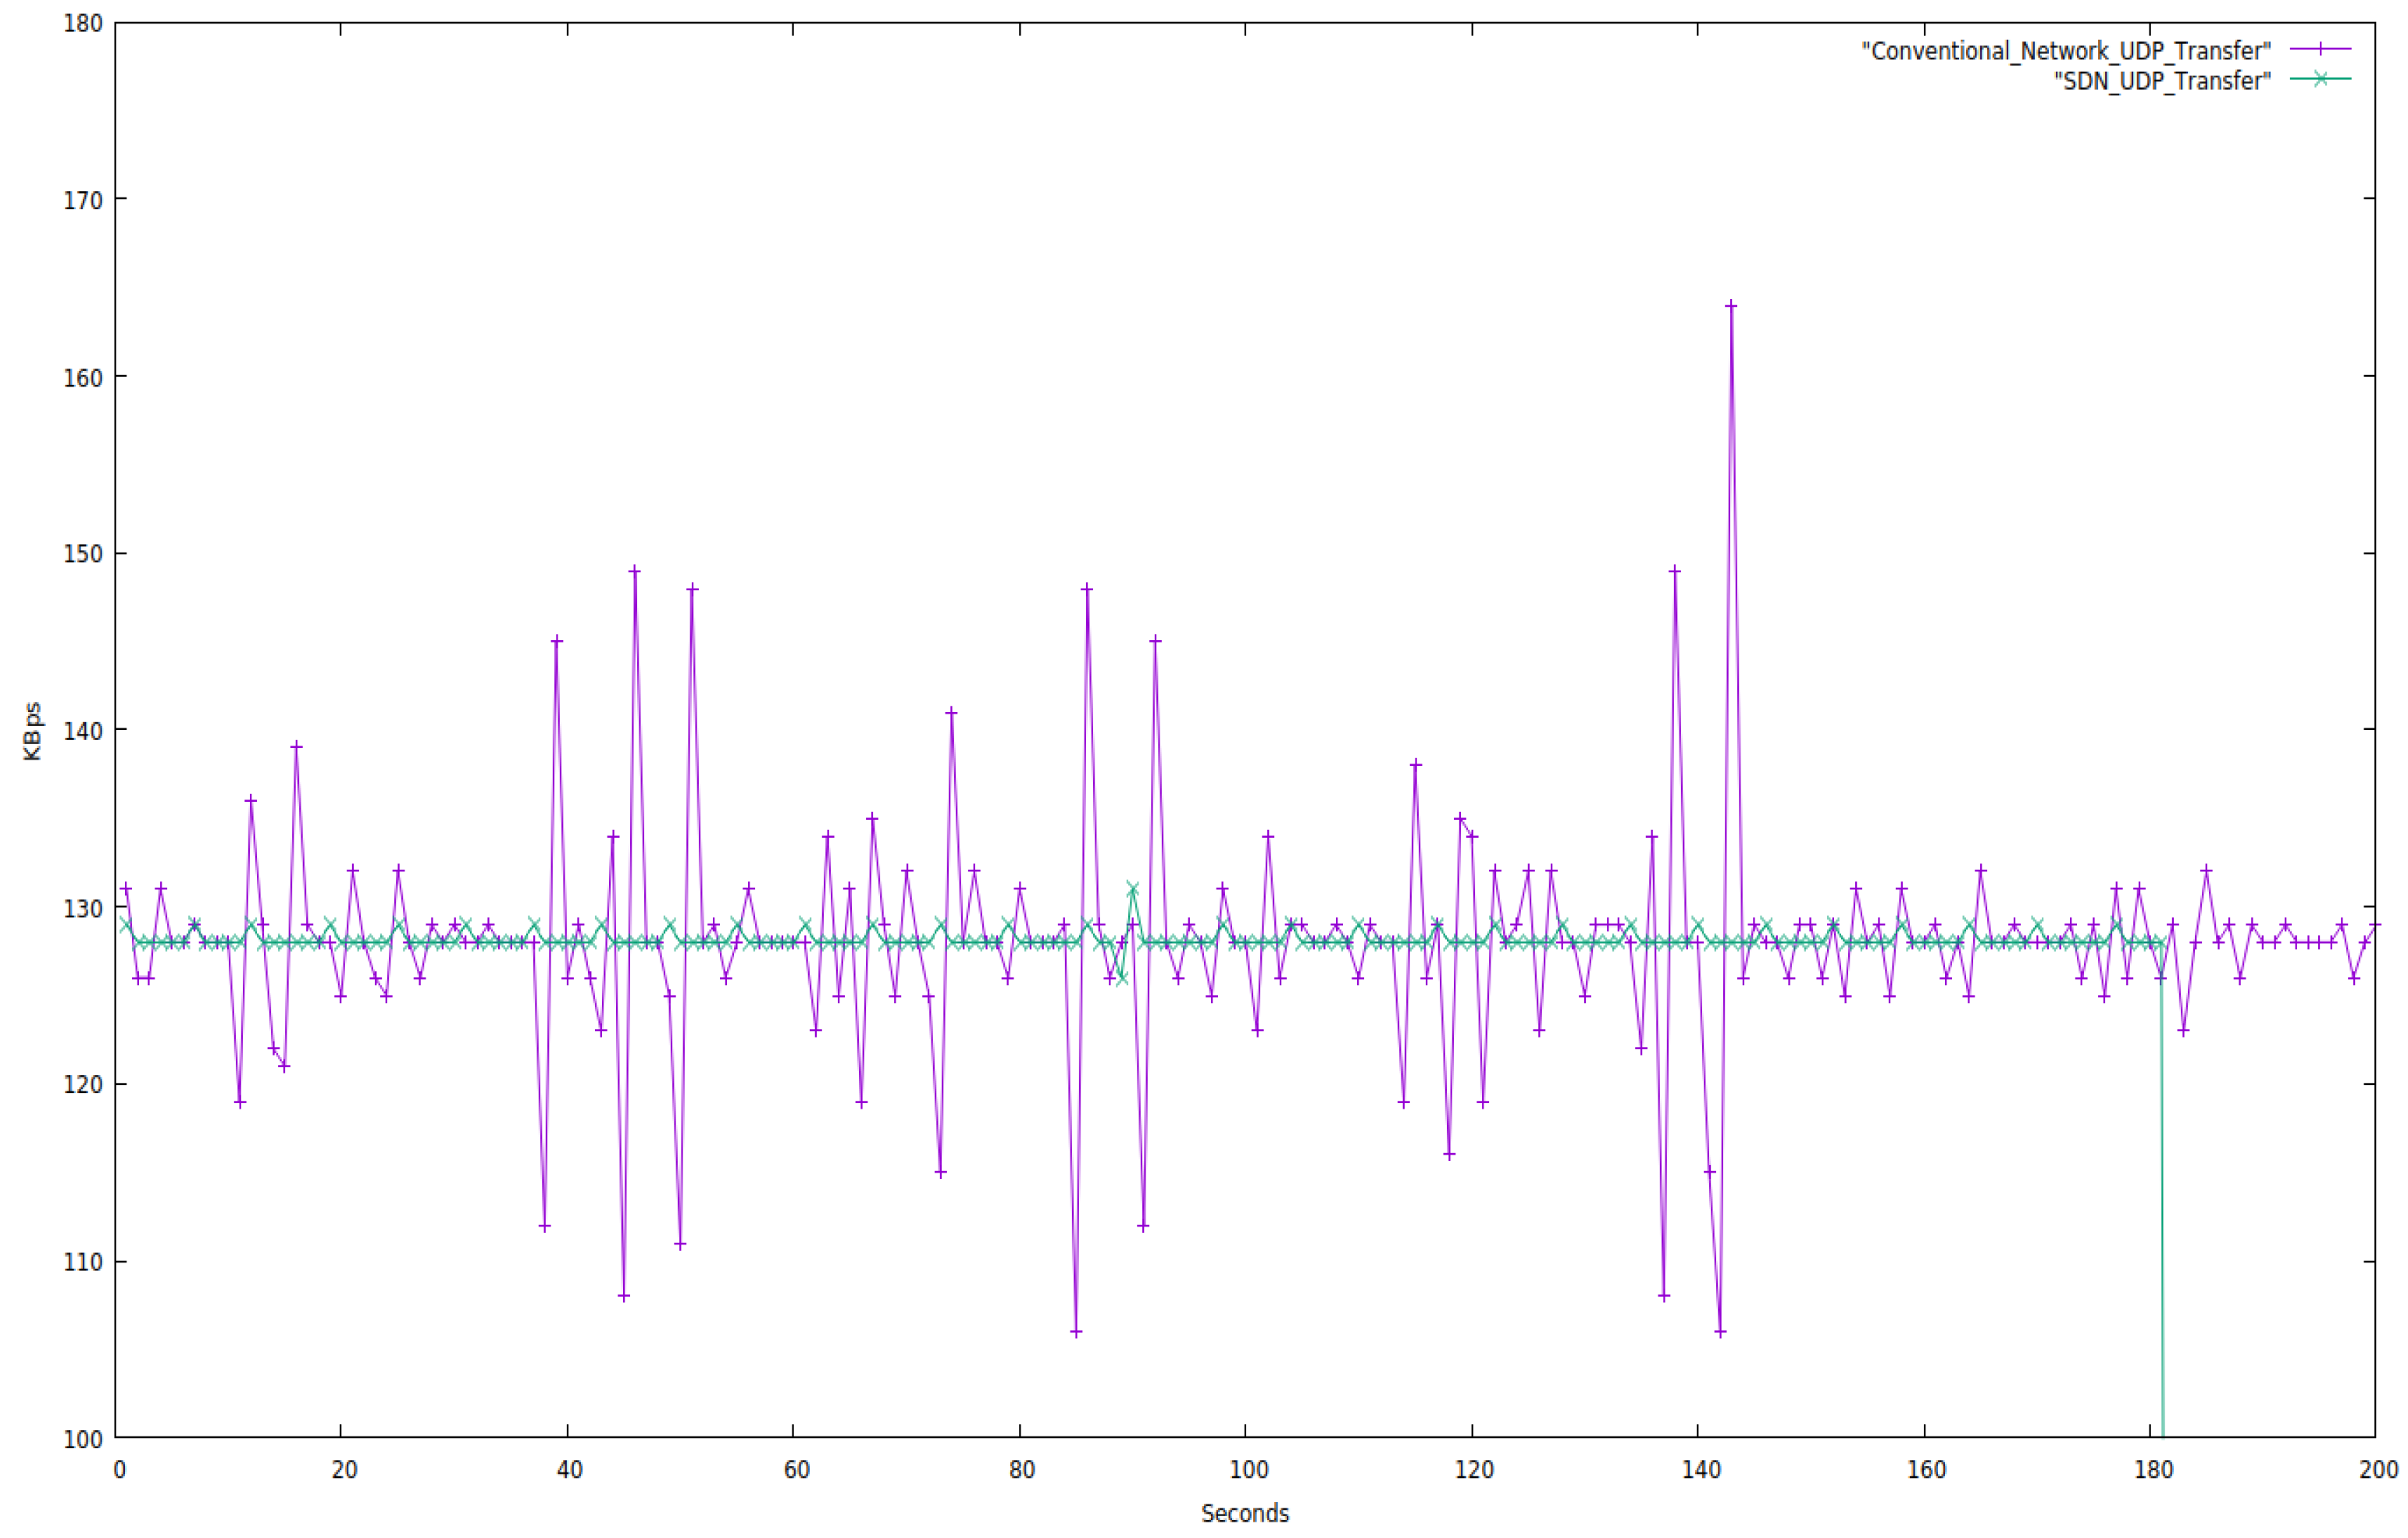
Task: Click the 180 tick label on the y-axis
Action: 83,23
